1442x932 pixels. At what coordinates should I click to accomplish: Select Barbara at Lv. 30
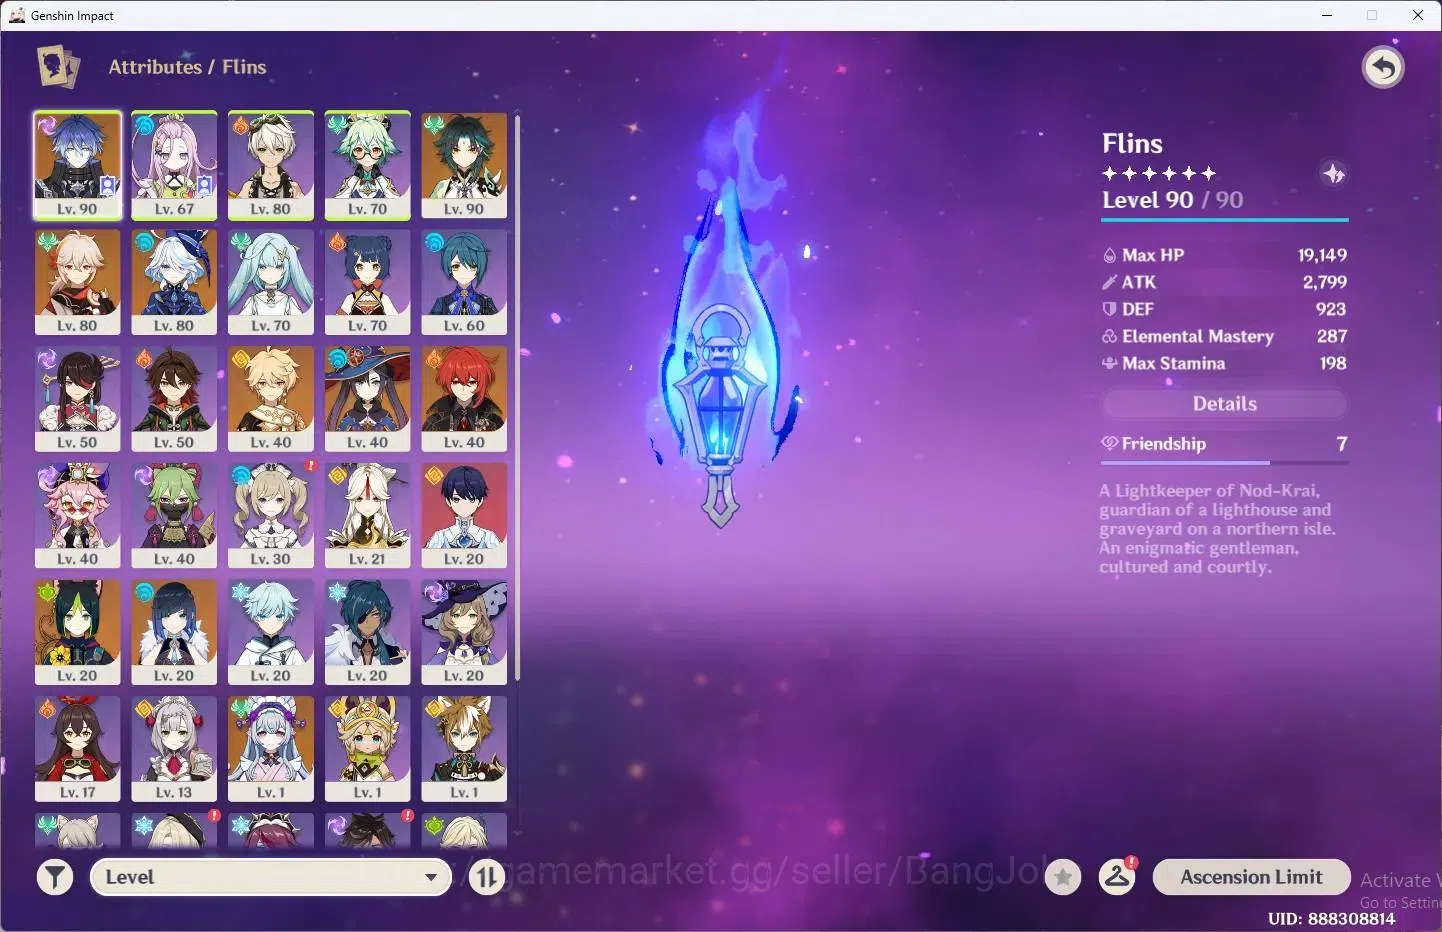click(271, 516)
